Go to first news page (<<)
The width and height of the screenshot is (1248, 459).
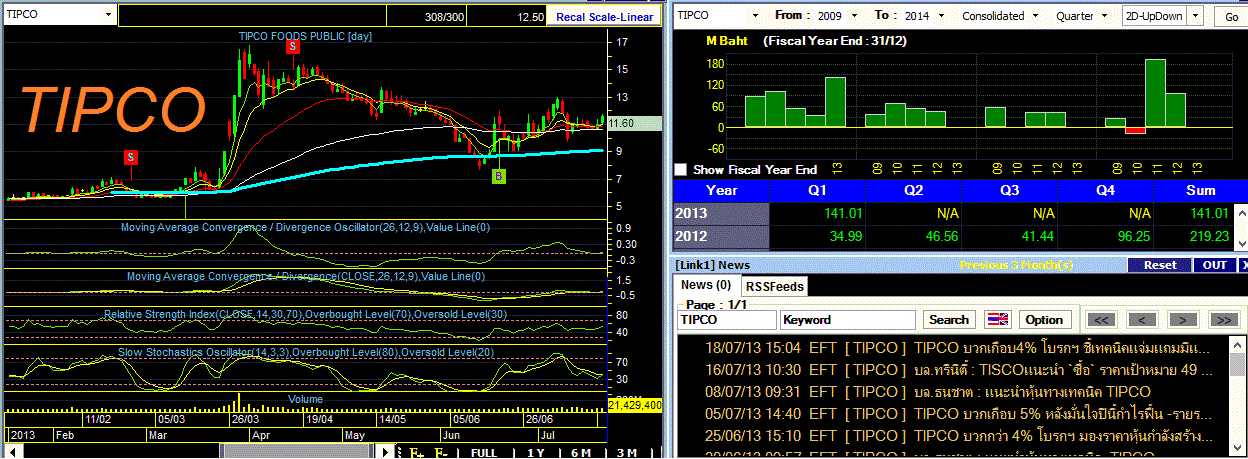coord(1101,320)
